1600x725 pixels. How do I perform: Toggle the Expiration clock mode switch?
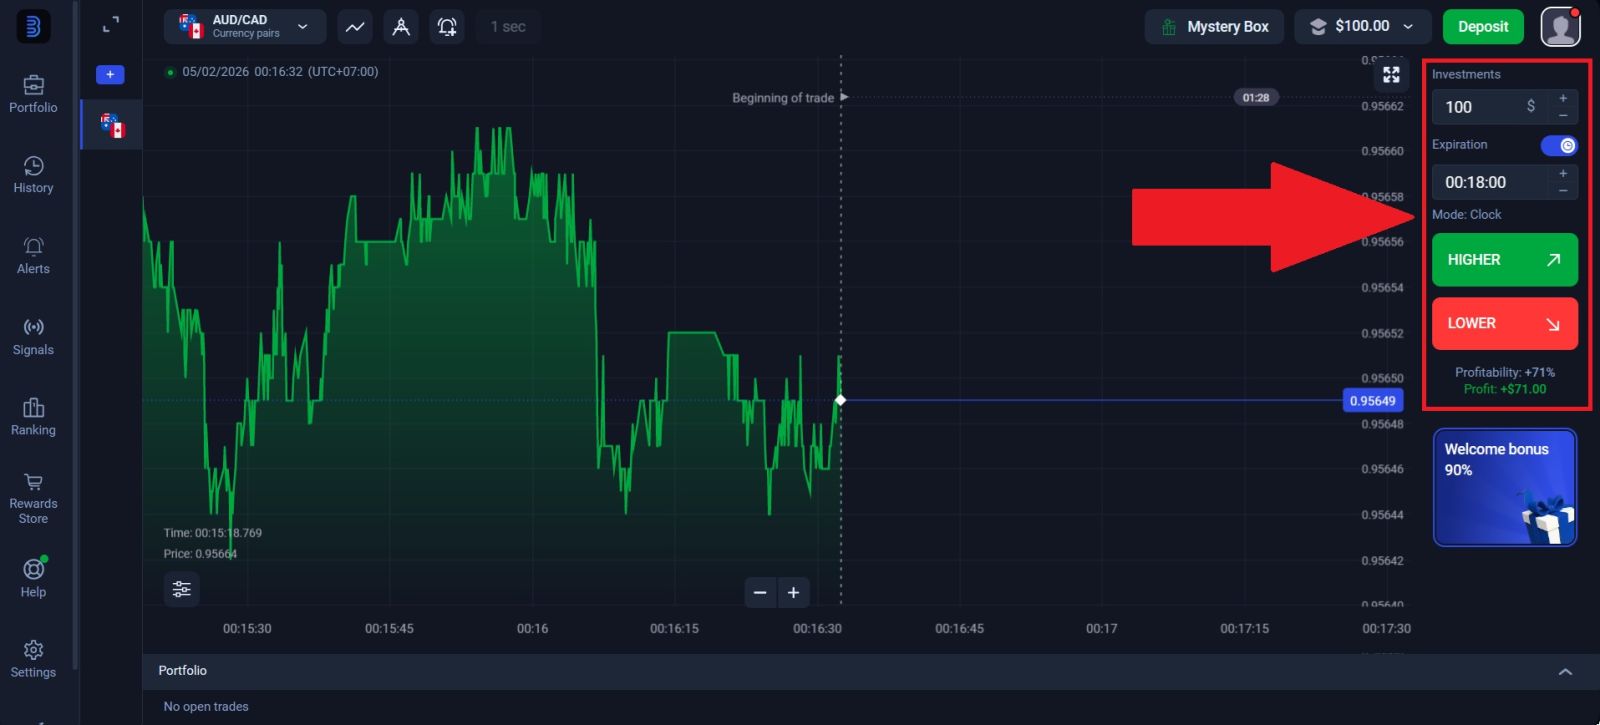pos(1558,146)
